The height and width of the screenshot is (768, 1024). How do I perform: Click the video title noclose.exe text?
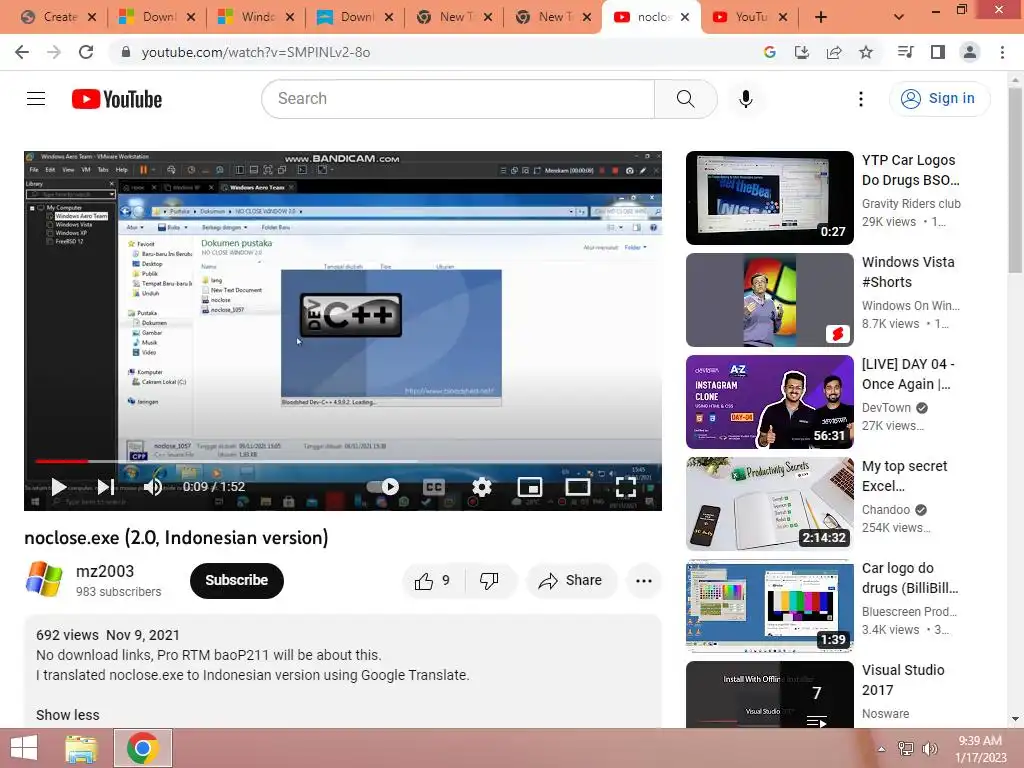176,537
